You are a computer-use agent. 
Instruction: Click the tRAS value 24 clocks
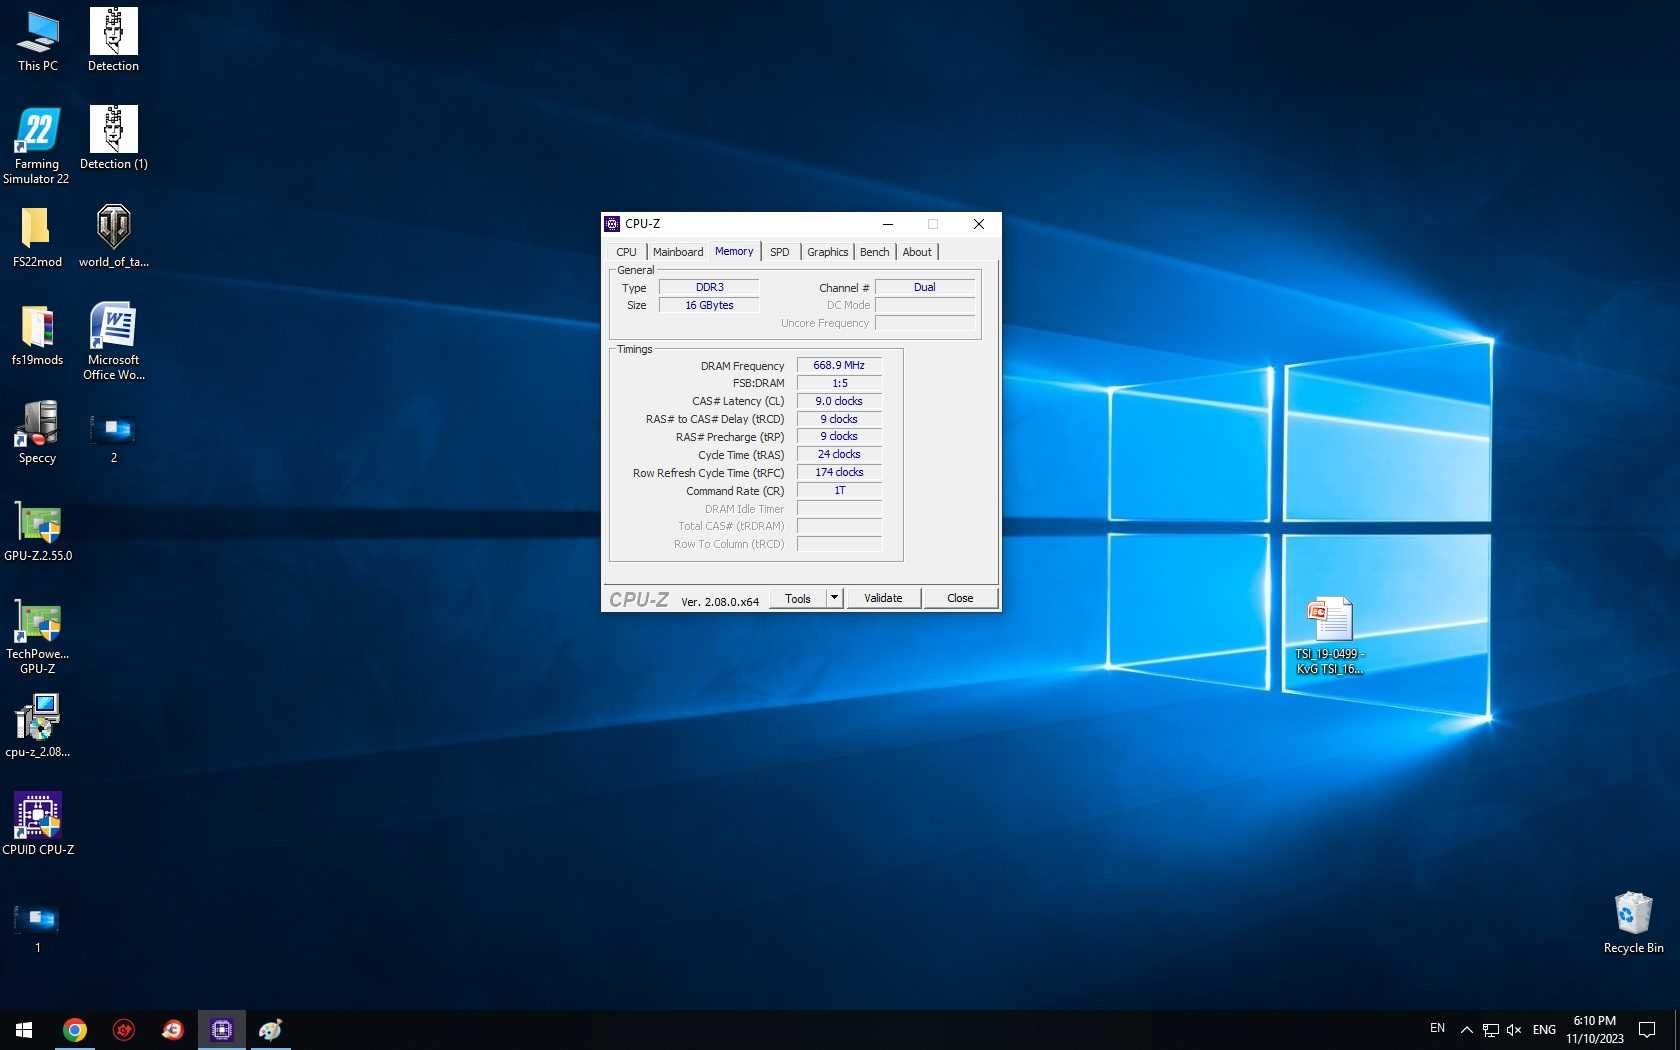coord(839,454)
